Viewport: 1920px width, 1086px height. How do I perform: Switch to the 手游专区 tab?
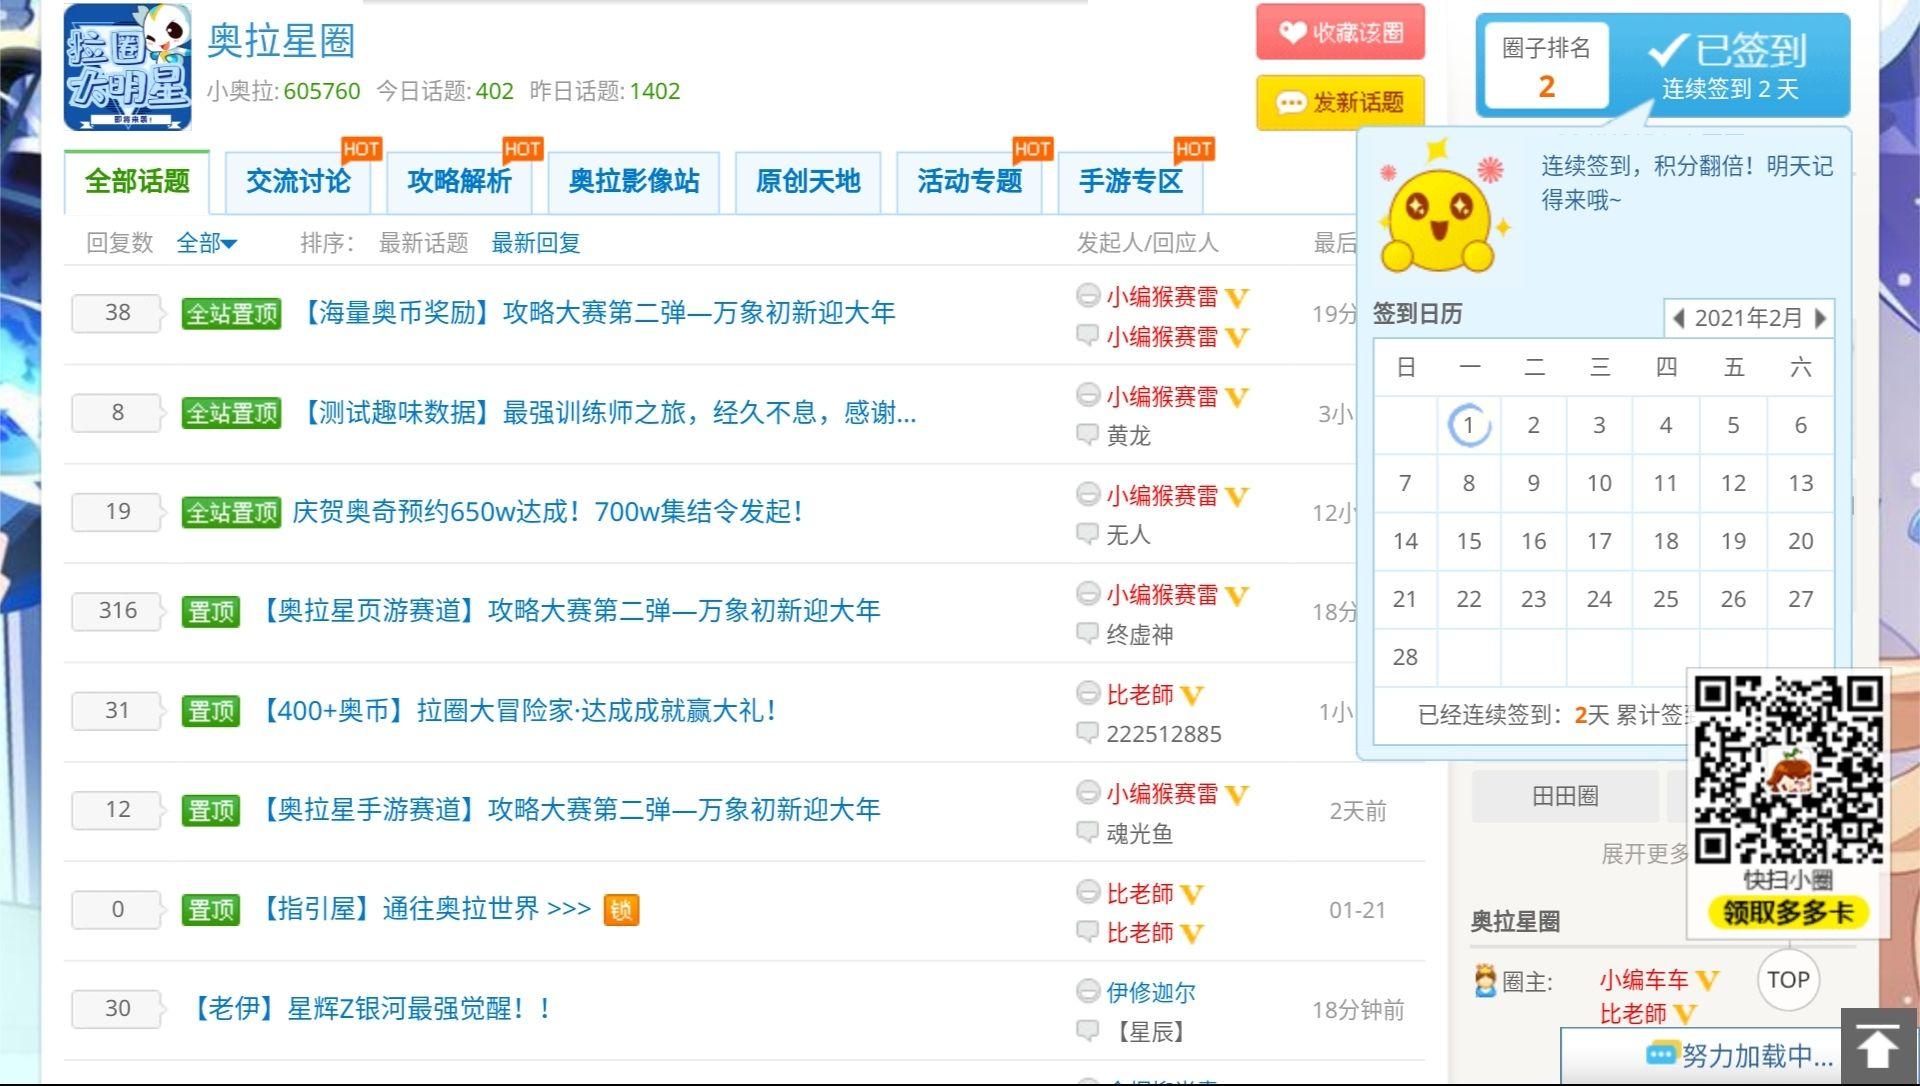(1130, 182)
